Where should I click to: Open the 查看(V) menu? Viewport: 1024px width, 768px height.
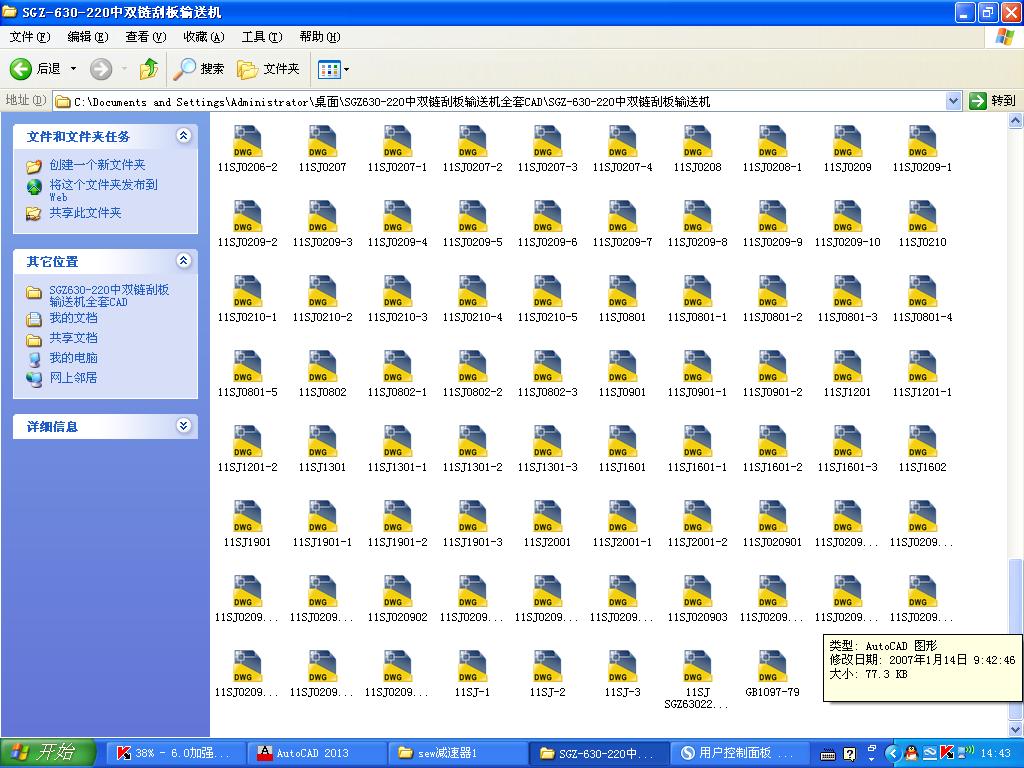click(145, 37)
